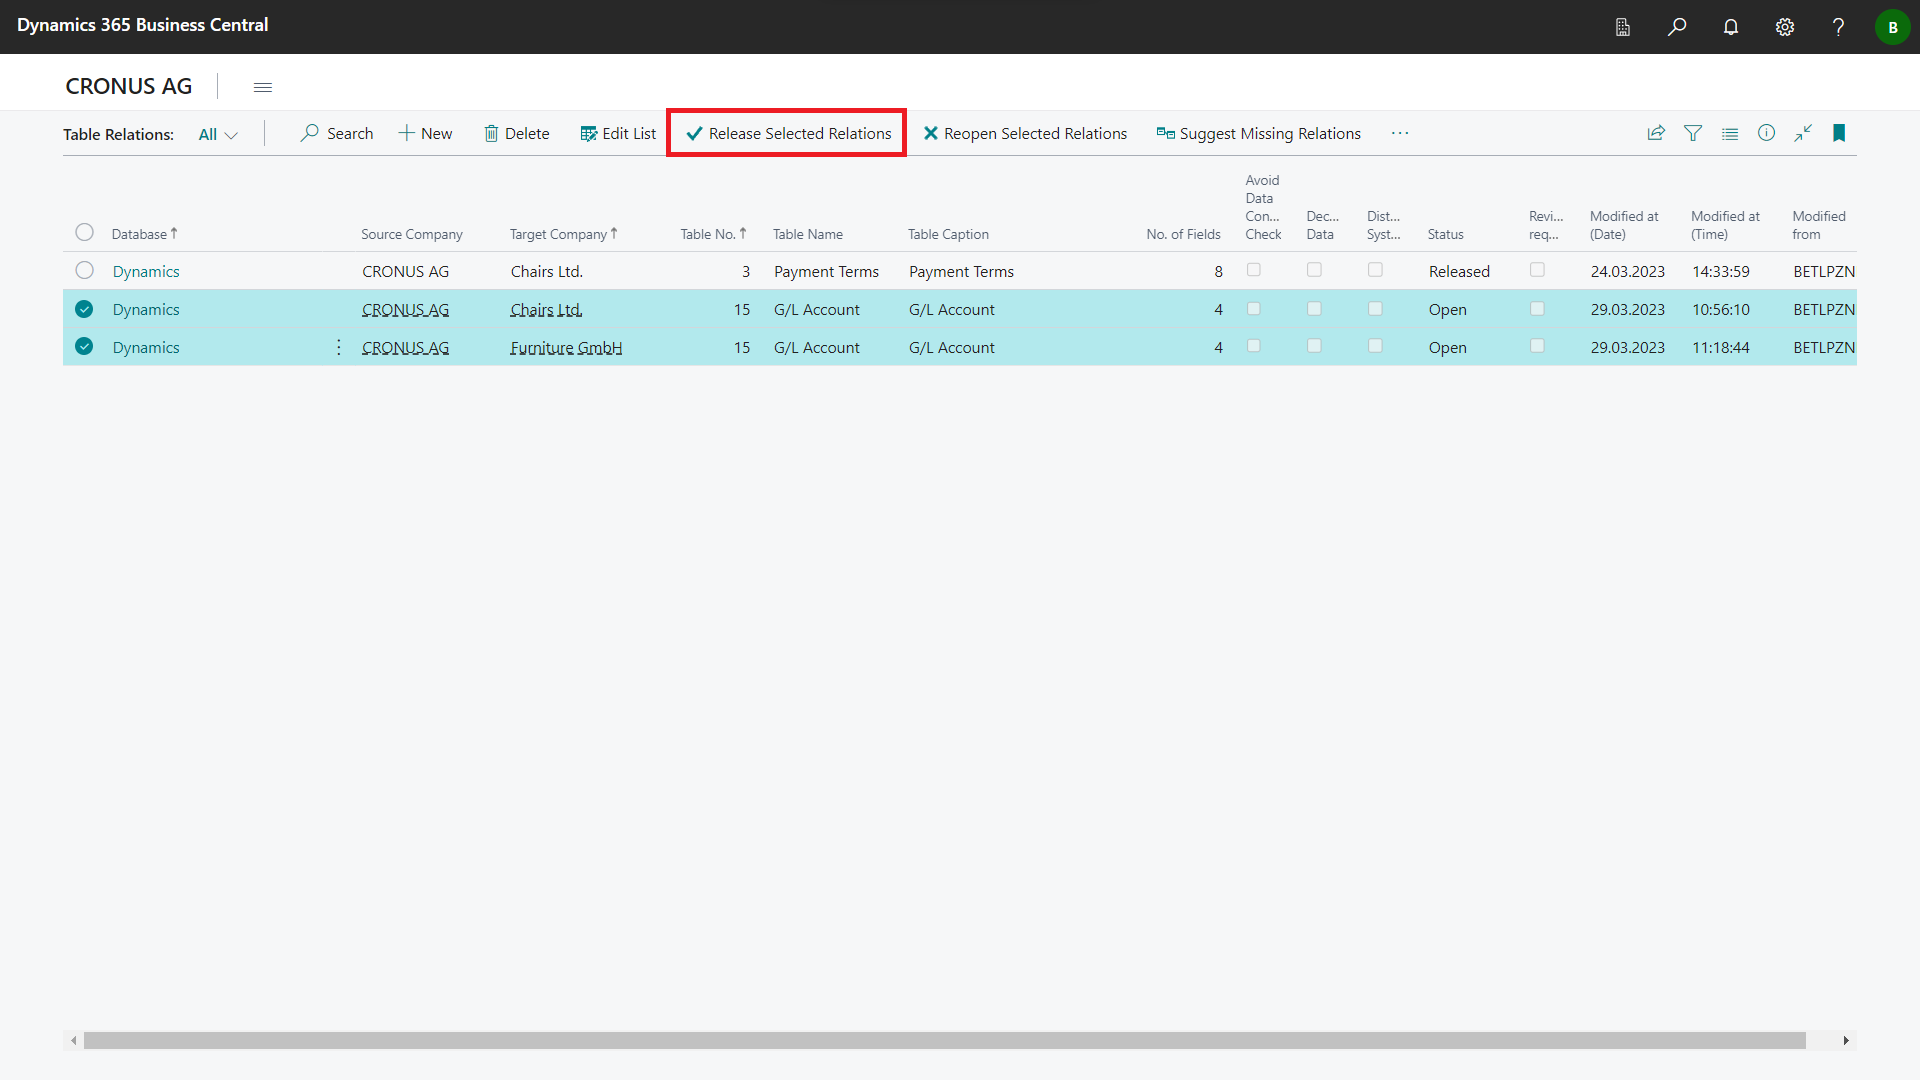Click the Open status of Chairs Ltd. row
Image resolution: width=1920 pixels, height=1080 pixels.
click(1448, 310)
